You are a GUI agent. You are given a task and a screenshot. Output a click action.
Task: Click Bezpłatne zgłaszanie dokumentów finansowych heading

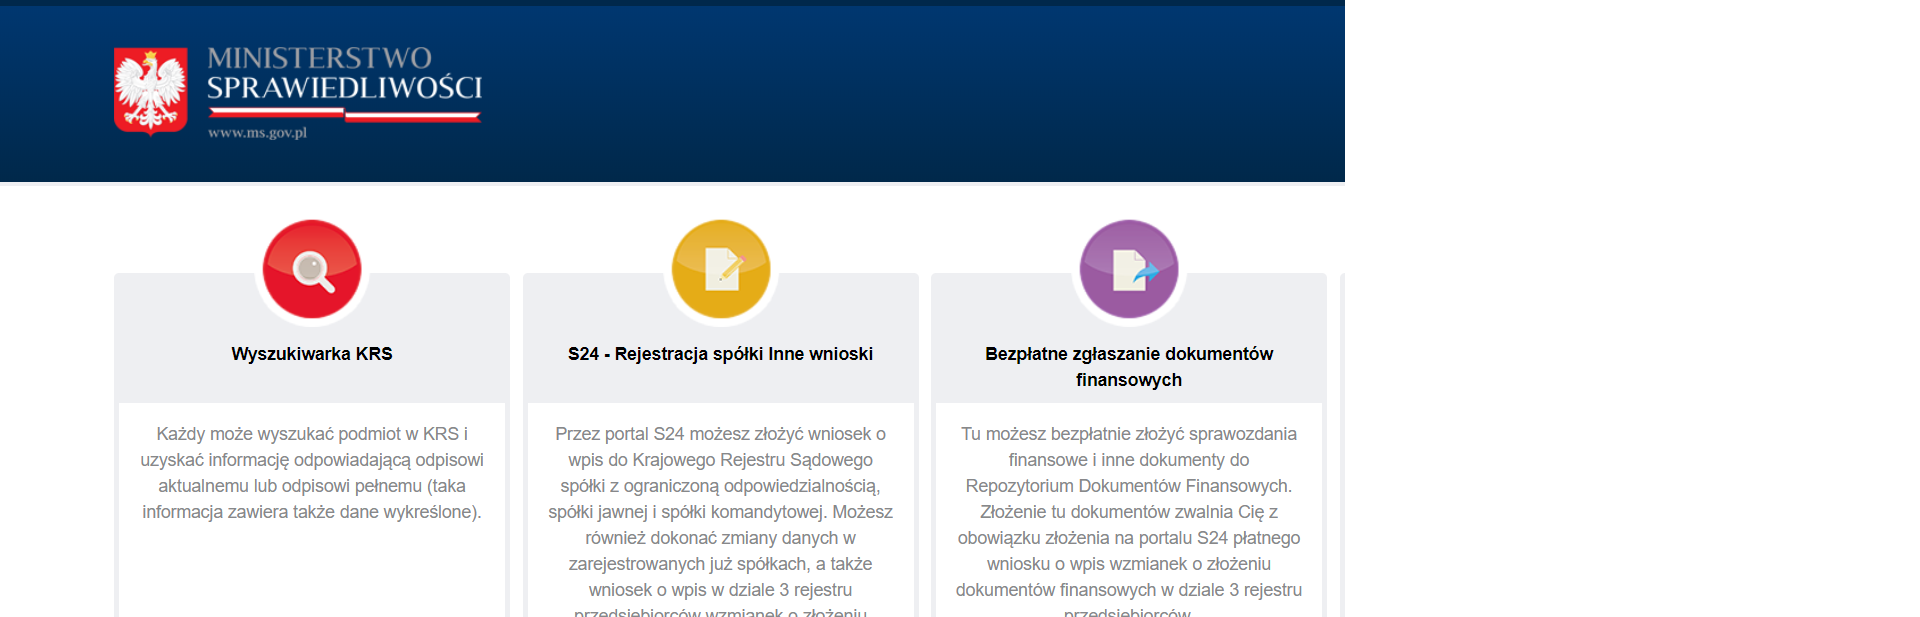point(1129,367)
